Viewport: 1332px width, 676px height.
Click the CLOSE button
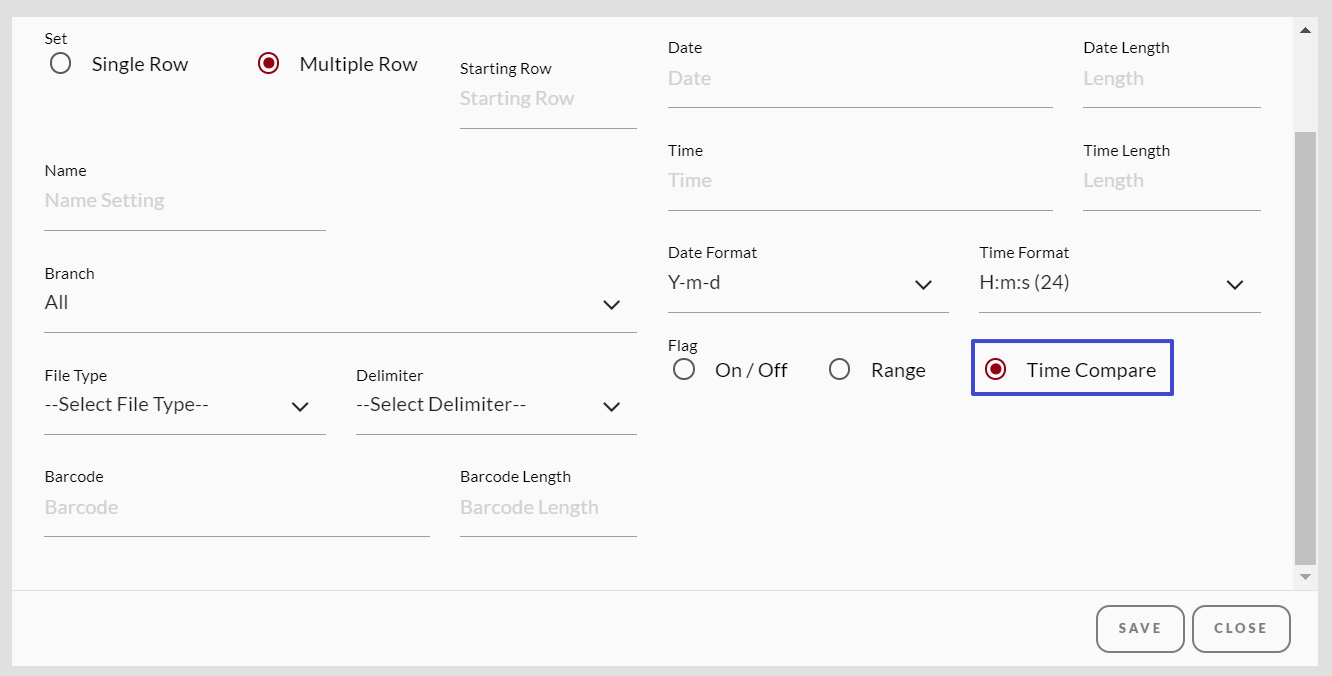tap(1241, 629)
